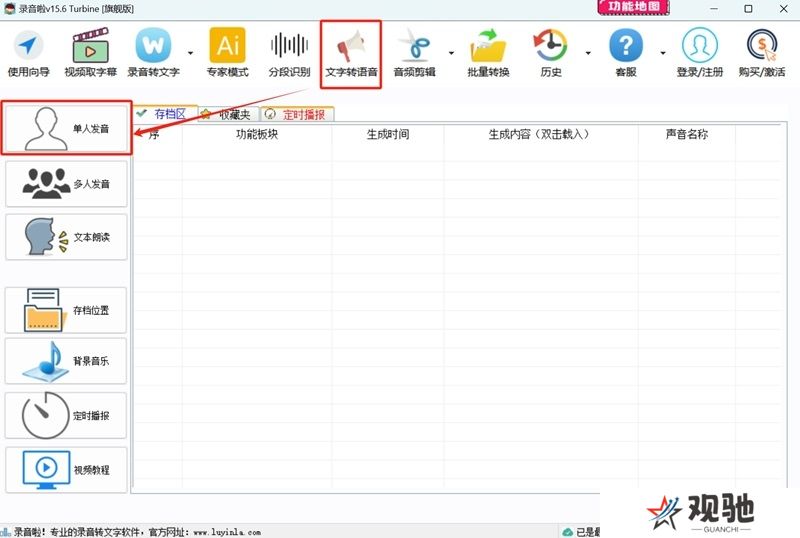The width and height of the screenshot is (800, 538).
Task: Sort by 生成时间 column header
Action: [x=388, y=134]
